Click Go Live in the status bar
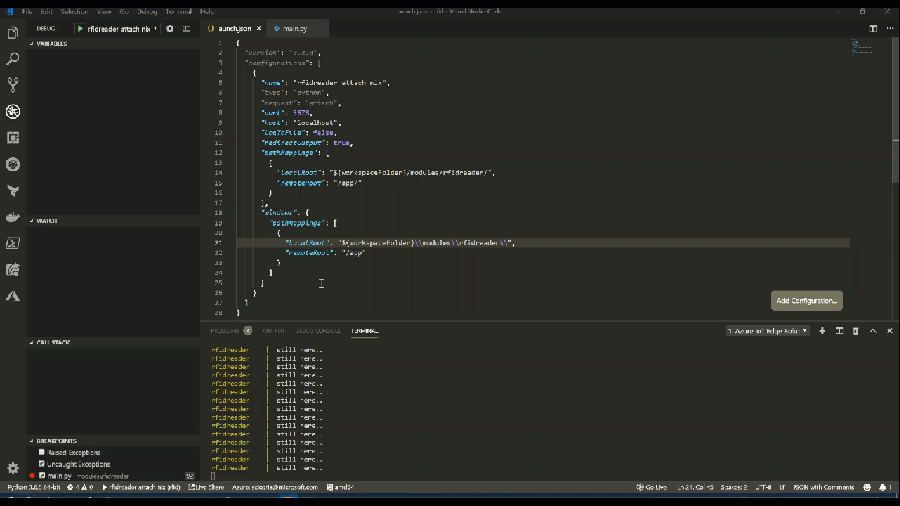Screen dimensions: 900x506 652,487
